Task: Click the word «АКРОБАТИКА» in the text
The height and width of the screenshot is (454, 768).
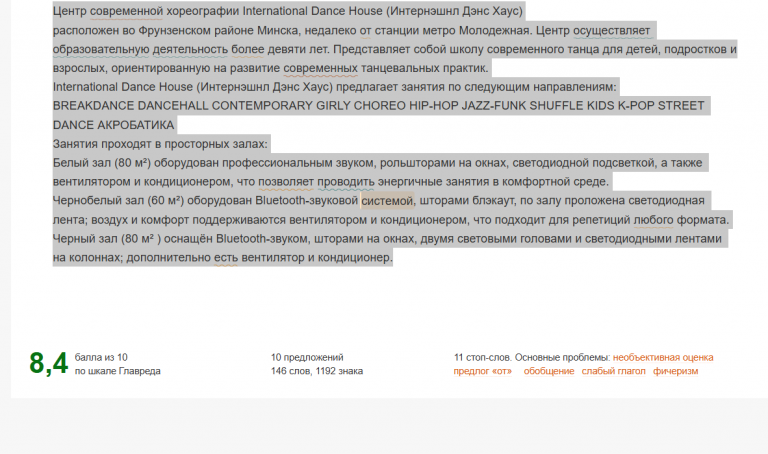Action: pos(136,125)
